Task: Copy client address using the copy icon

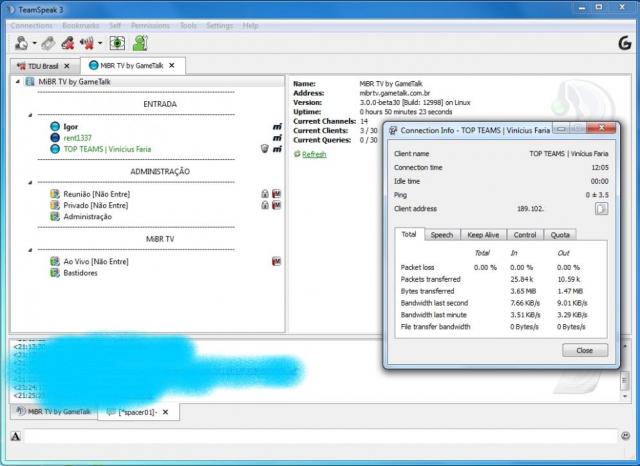Action: tap(601, 209)
